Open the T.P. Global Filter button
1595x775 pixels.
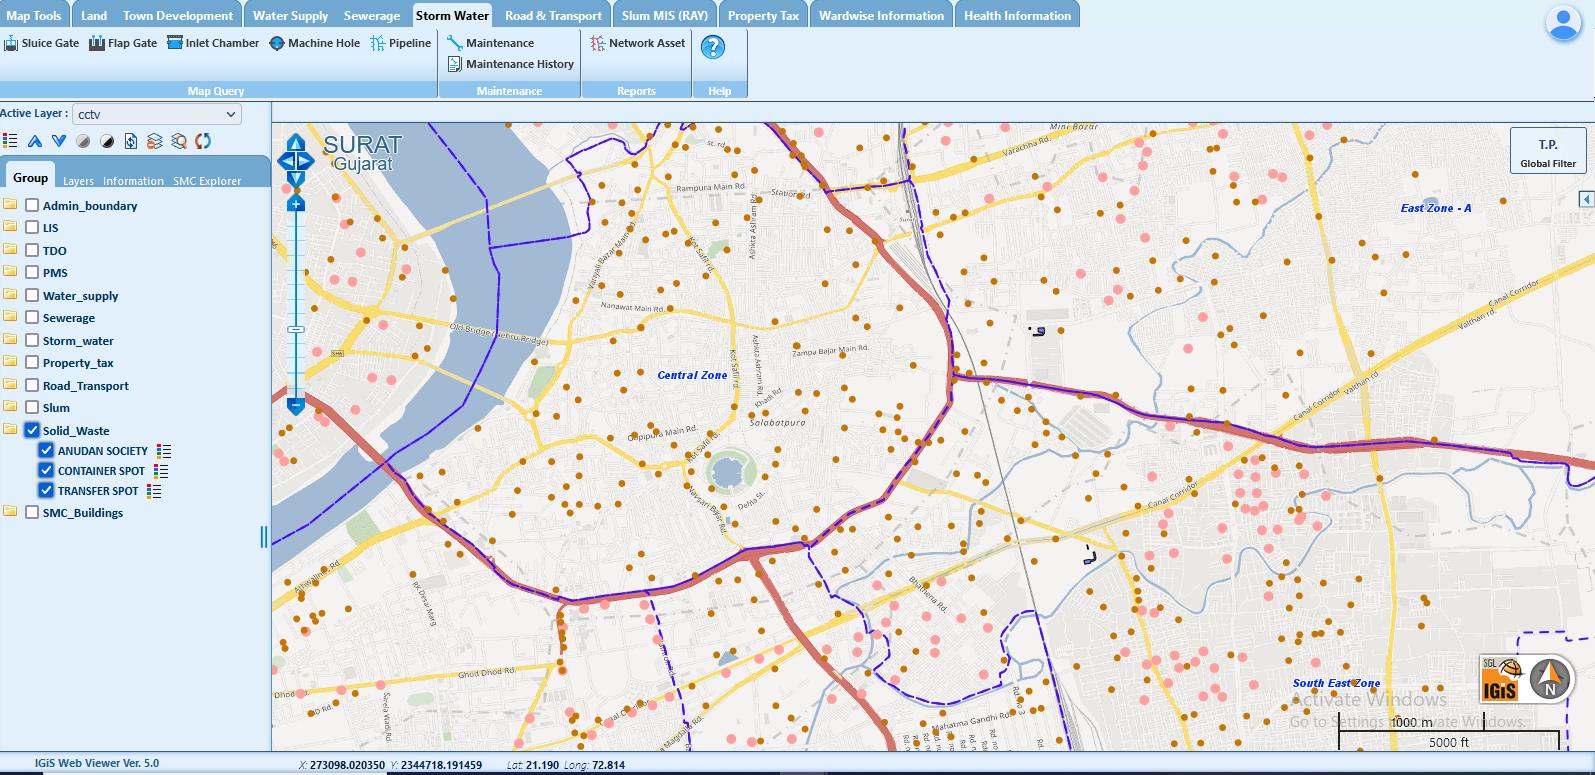click(1548, 151)
